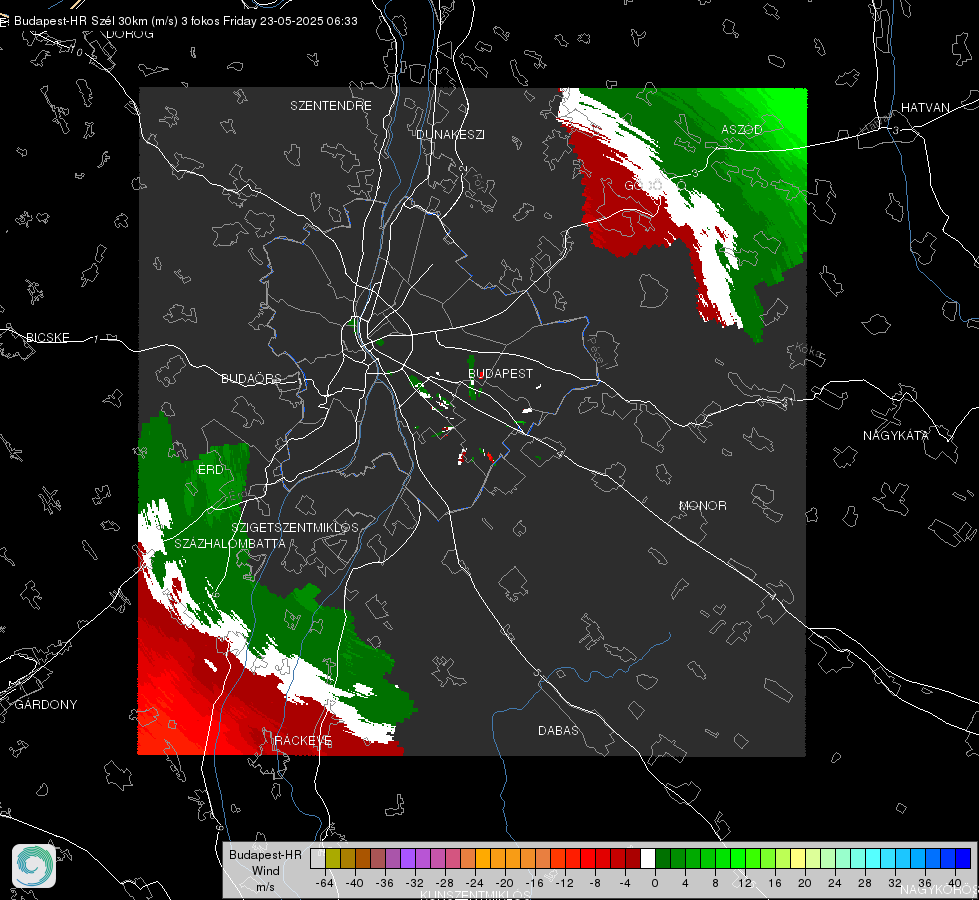The height and width of the screenshot is (900, 979).
Task: Click the -32 value on the legend scale
Action: tap(415, 883)
